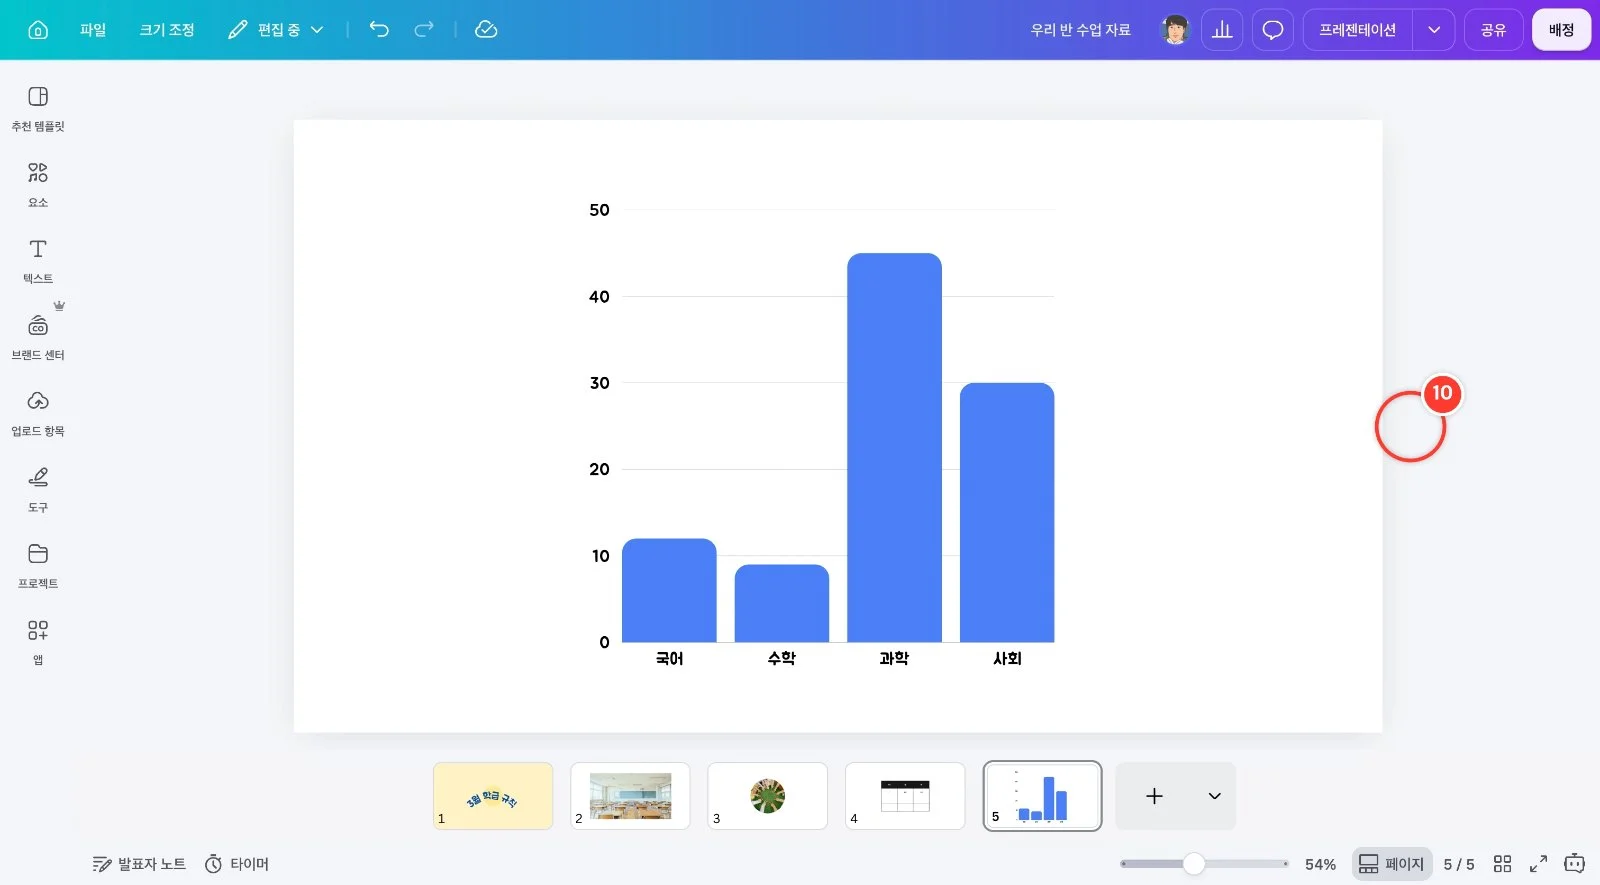Click the 배정 button

tap(1561, 30)
